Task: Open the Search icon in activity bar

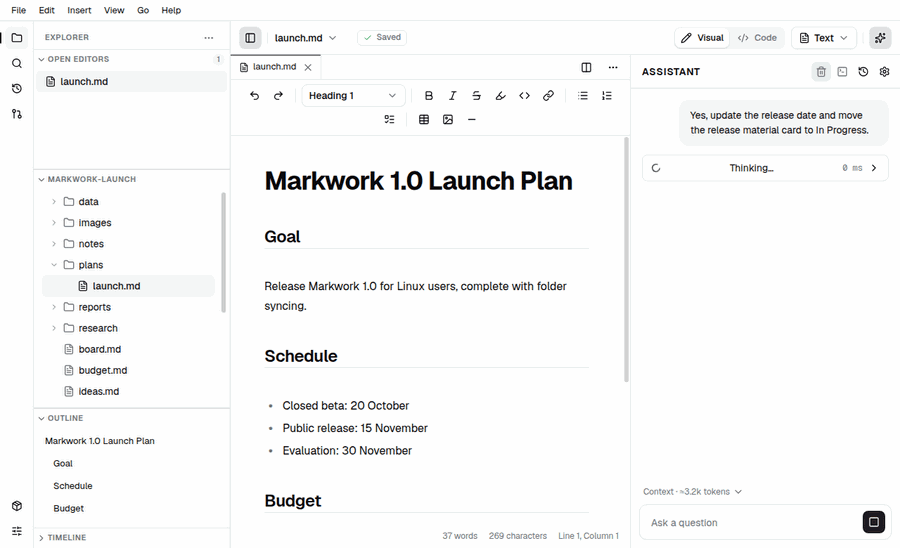Action: [x=17, y=63]
